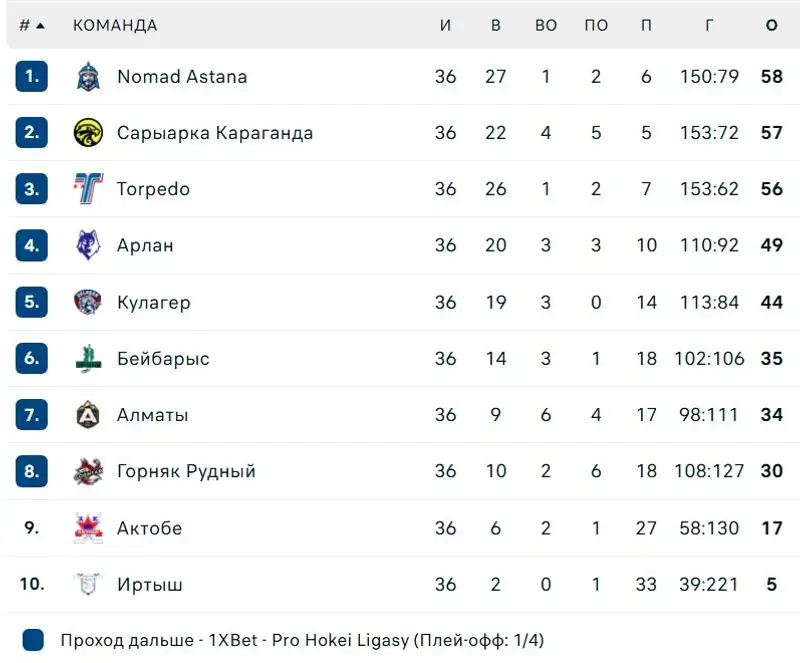The height and width of the screenshot is (663, 800).
Task: Click the Бейбарыс team logo
Action: [88, 359]
